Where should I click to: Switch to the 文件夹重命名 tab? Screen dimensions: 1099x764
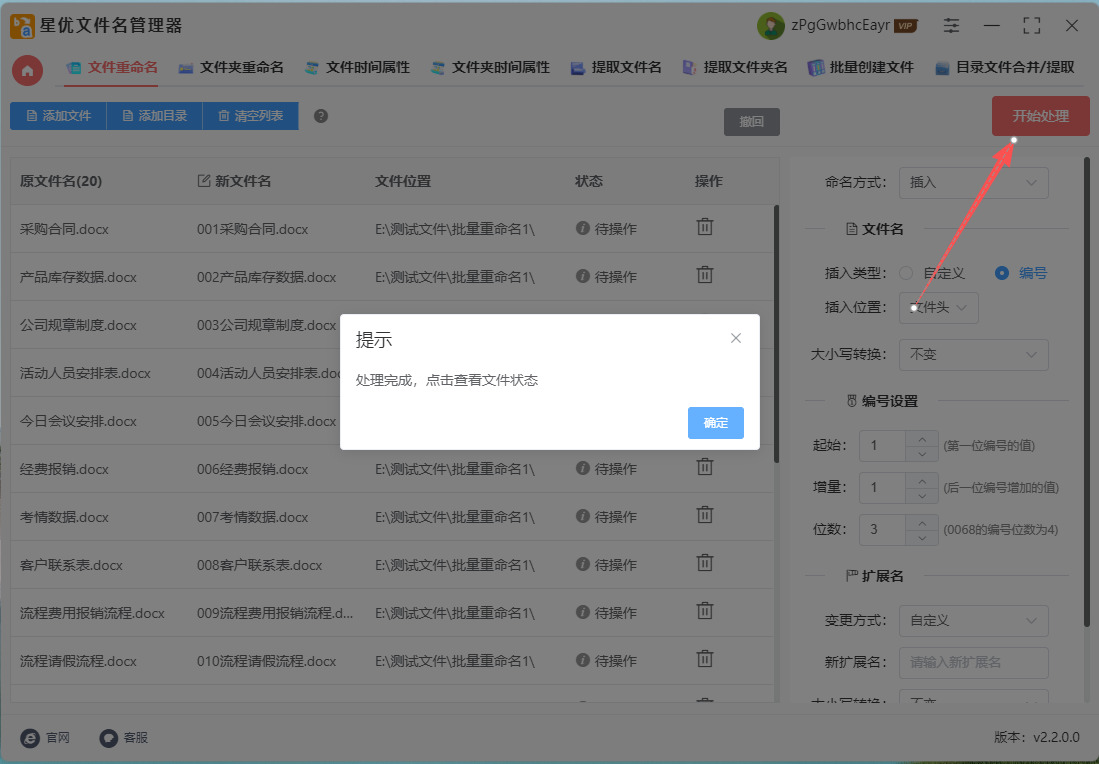[231, 68]
